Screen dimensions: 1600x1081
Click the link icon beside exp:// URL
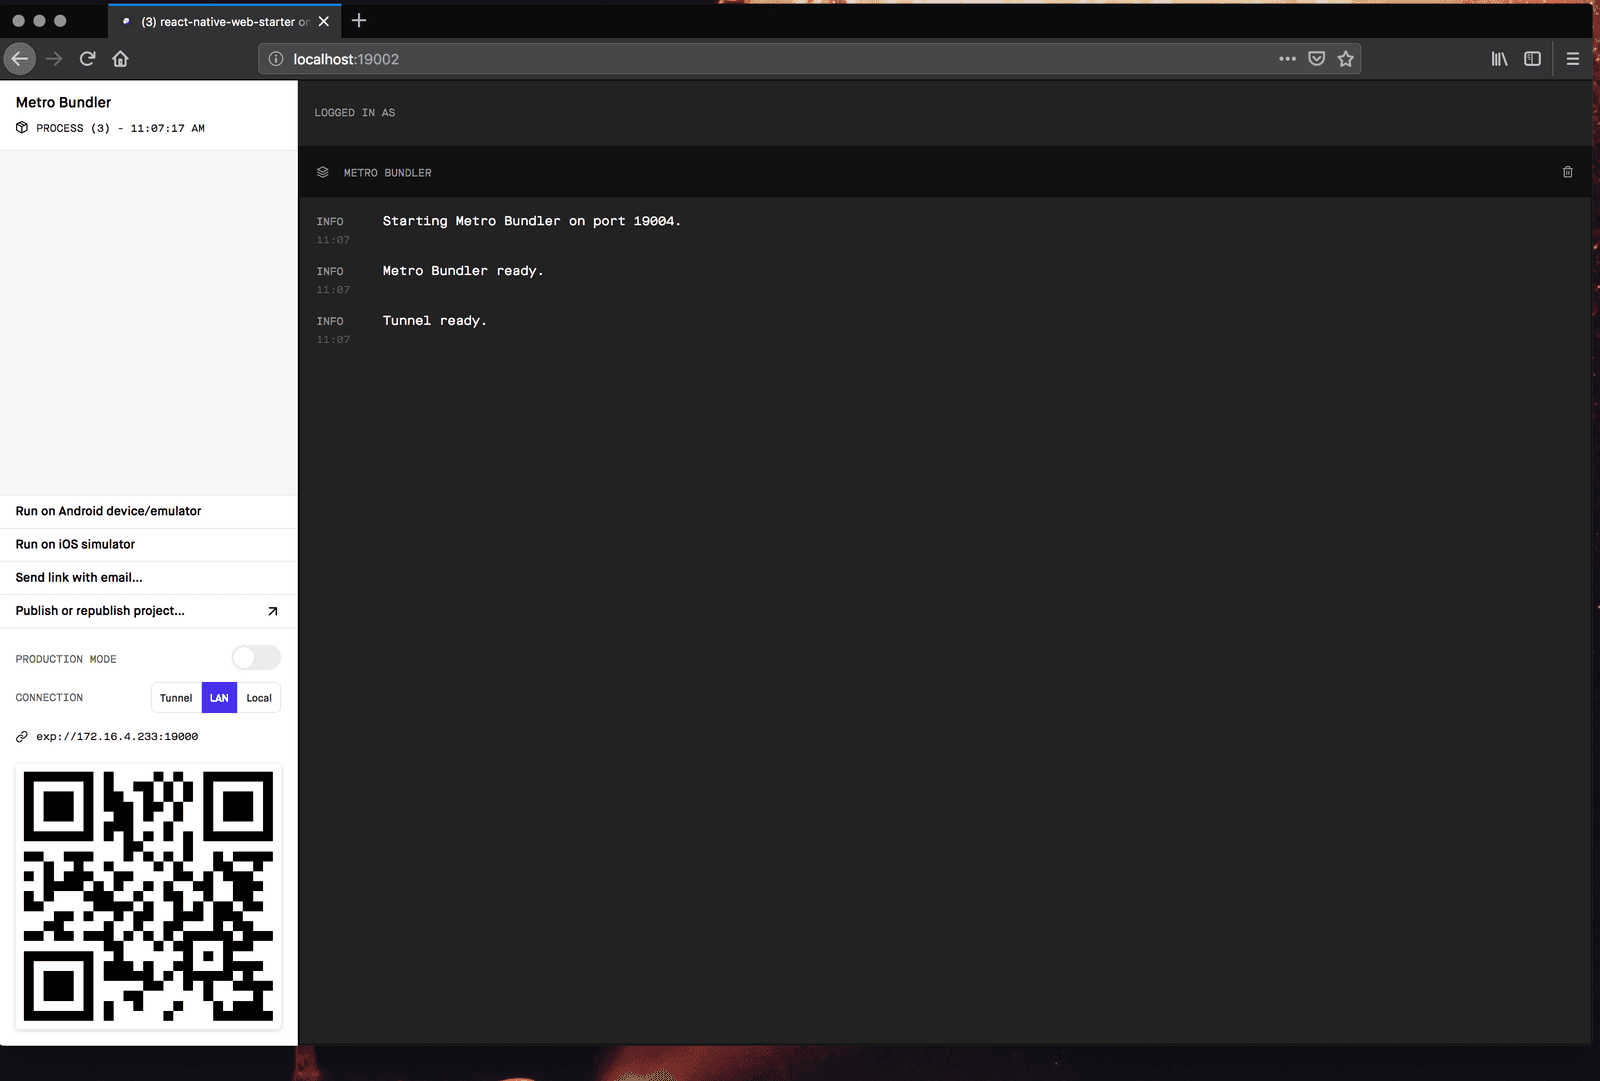point(22,737)
